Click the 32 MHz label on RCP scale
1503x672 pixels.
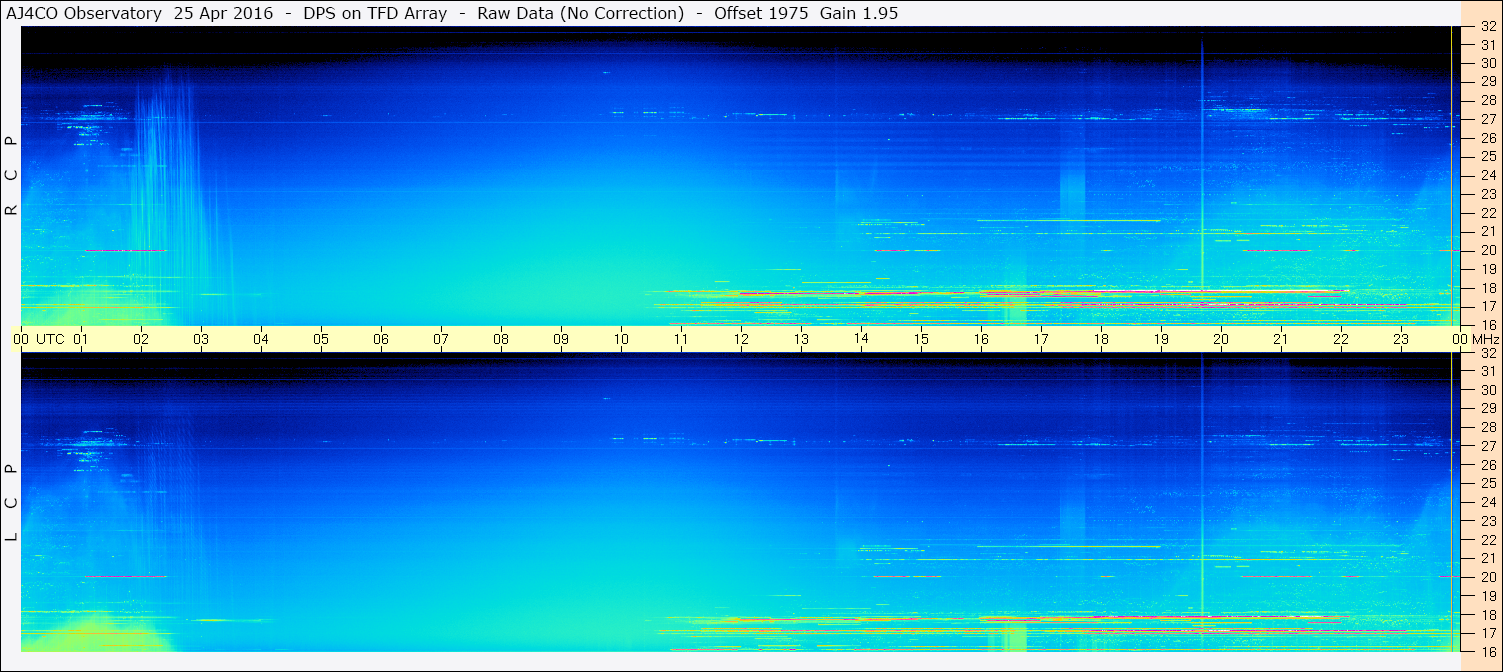(x=1487, y=27)
